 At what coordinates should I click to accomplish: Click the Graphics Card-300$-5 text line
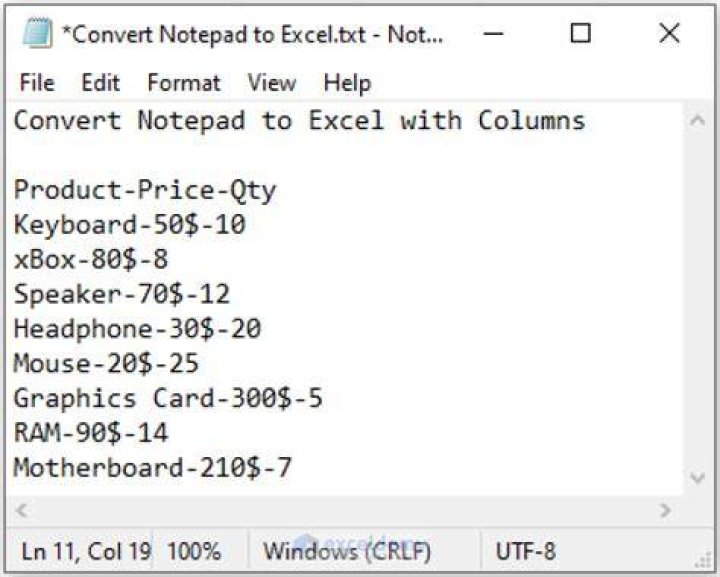(x=168, y=398)
